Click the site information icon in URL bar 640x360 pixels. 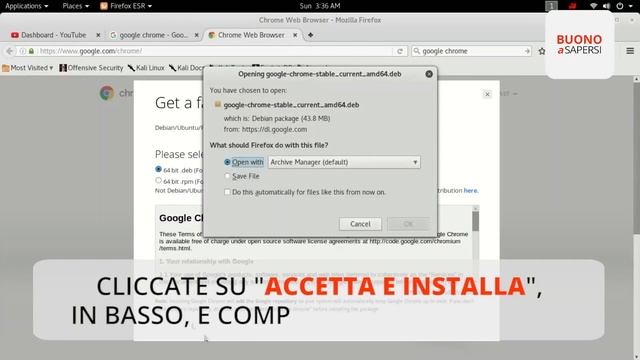click(x=23, y=51)
